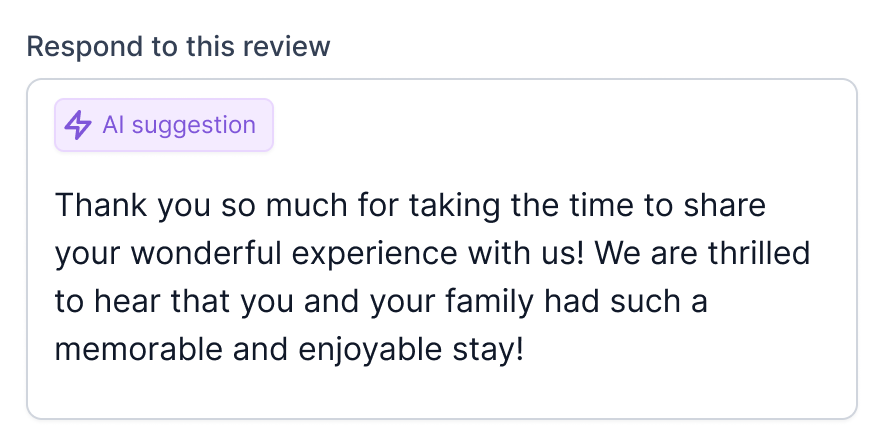This screenshot has height=446, width=884.
Task: Click the "Respond to this review" label
Action: coord(178,46)
